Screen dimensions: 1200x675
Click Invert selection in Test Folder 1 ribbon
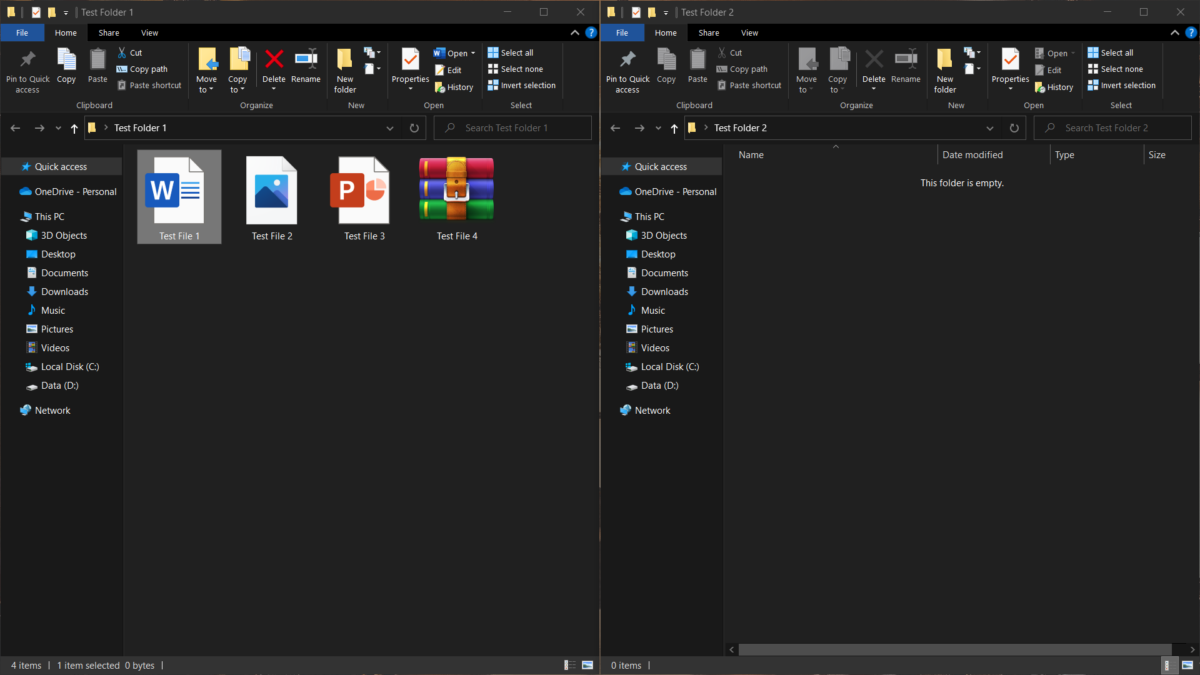point(521,85)
